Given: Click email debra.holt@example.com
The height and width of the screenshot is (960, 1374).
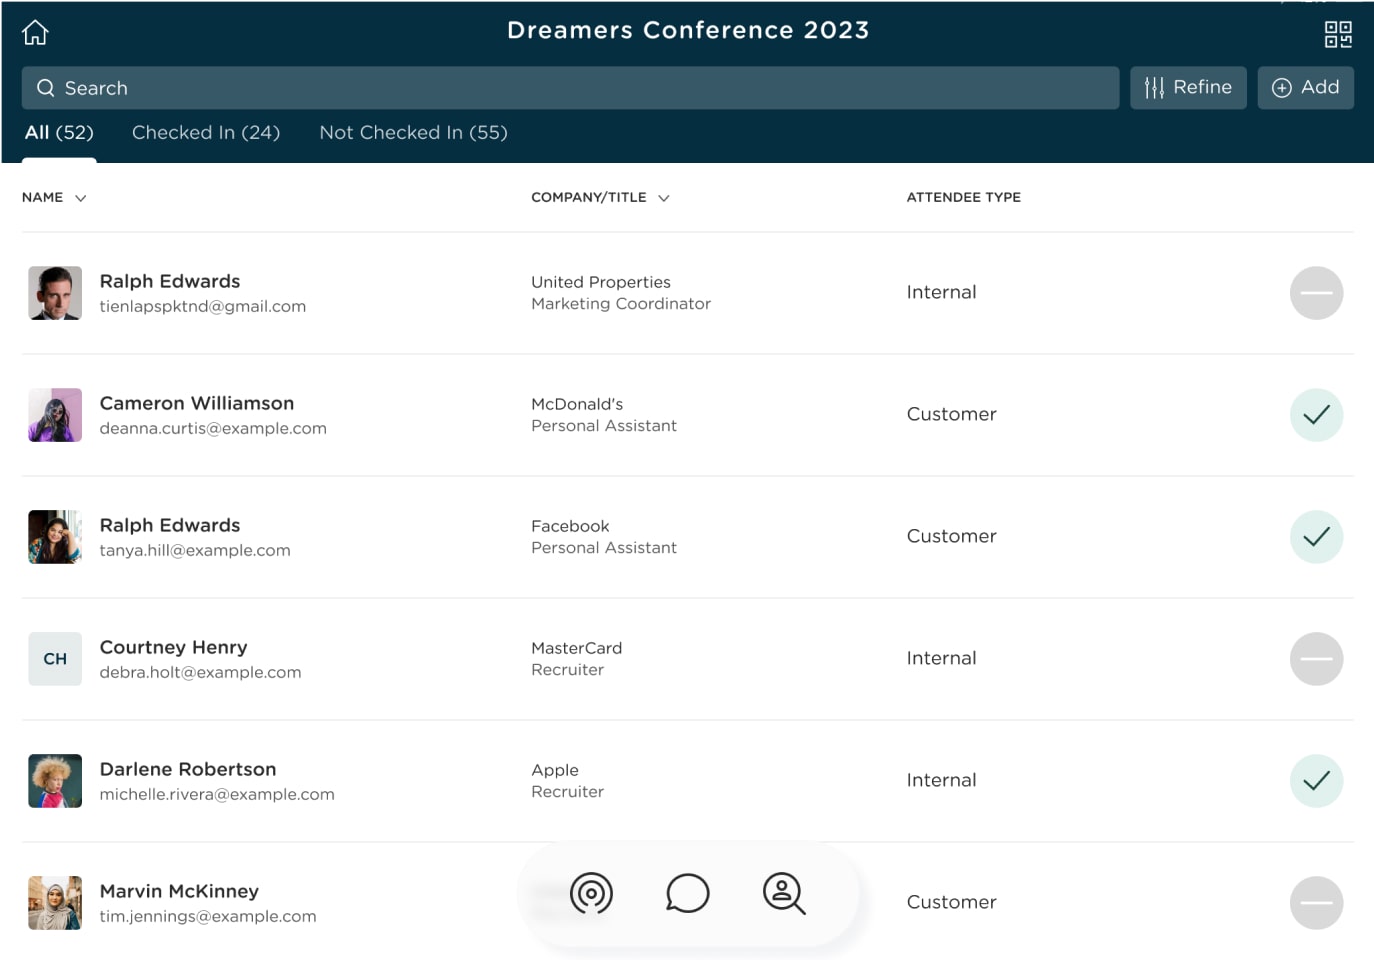Looking at the screenshot, I should pos(200,672).
